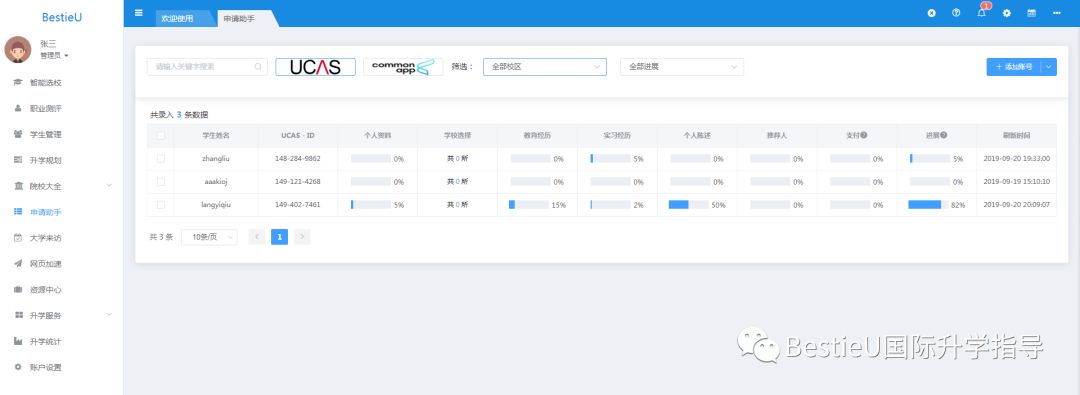
Task: Open the 10条/页 page size dropdown
Action: coord(209,237)
